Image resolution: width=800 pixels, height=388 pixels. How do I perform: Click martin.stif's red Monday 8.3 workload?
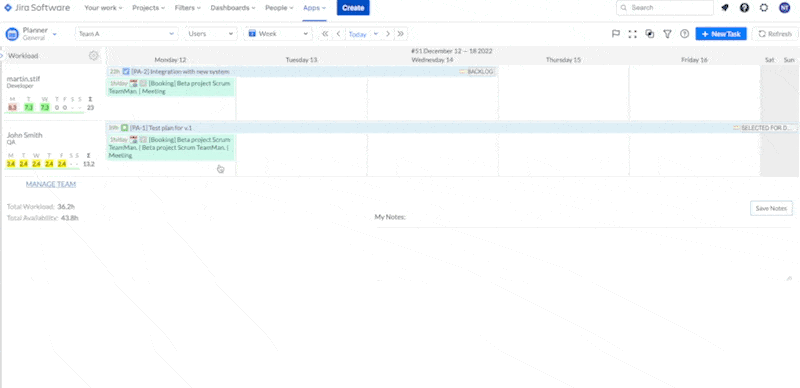[x=12, y=107]
